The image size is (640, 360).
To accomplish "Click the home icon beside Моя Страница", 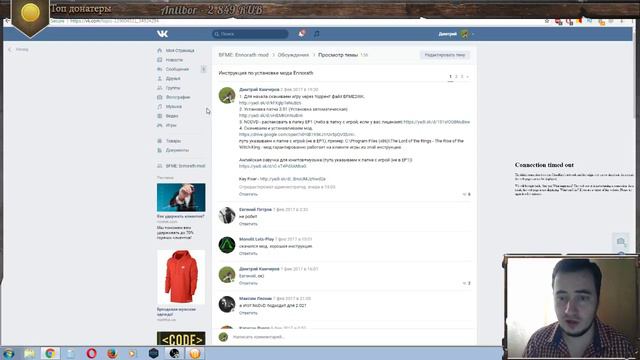I will (160, 50).
